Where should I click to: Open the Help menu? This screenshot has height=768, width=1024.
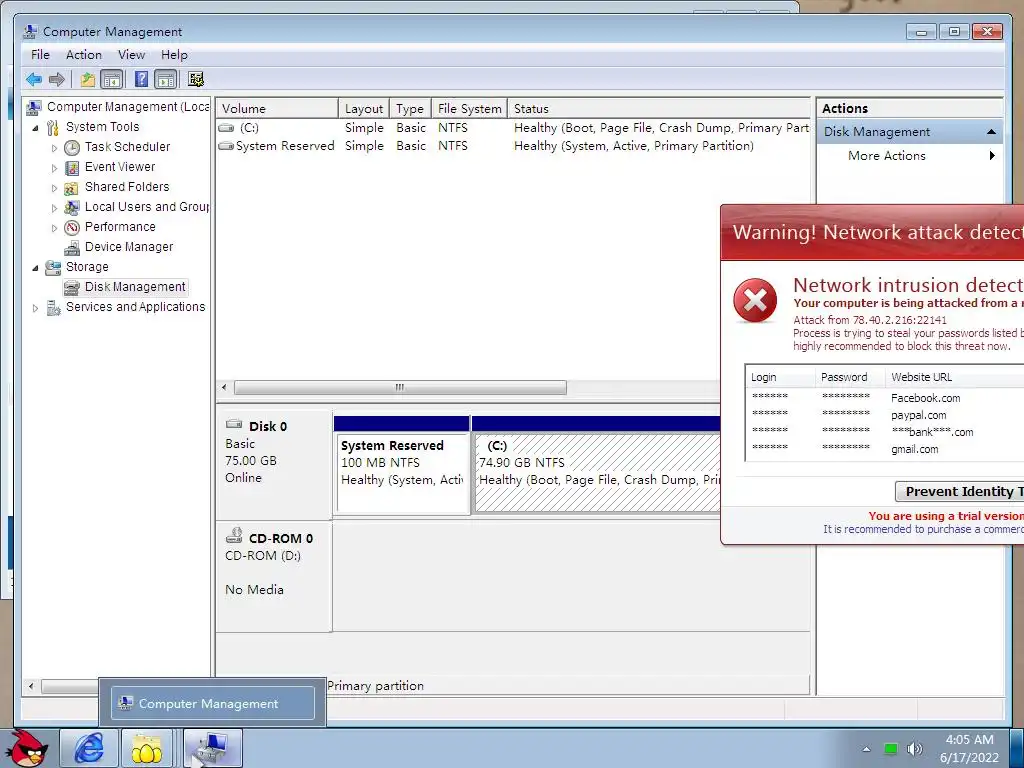coord(174,55)
